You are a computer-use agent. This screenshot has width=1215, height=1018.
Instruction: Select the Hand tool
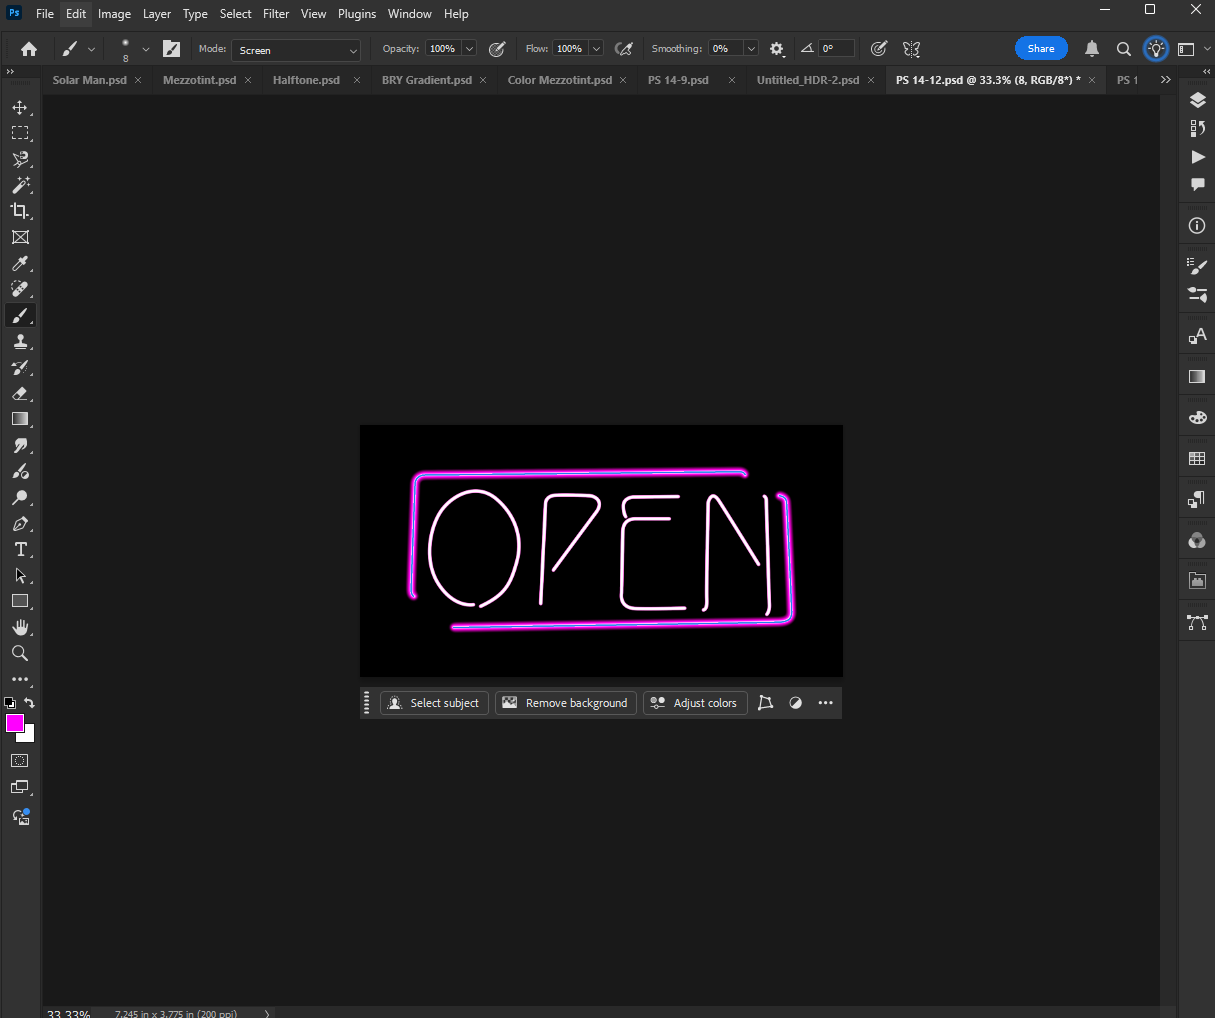tap(20, 627)
